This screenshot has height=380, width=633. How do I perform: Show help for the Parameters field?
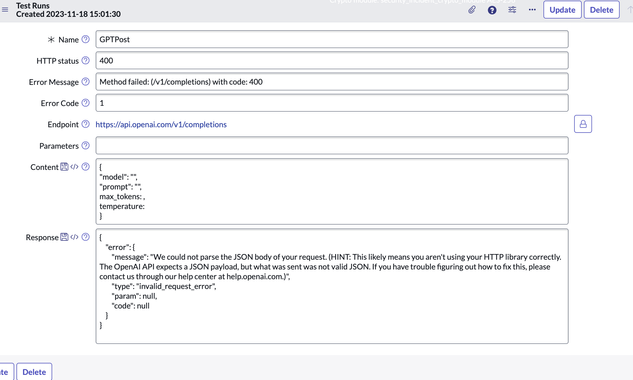click(x=85, y=145)
